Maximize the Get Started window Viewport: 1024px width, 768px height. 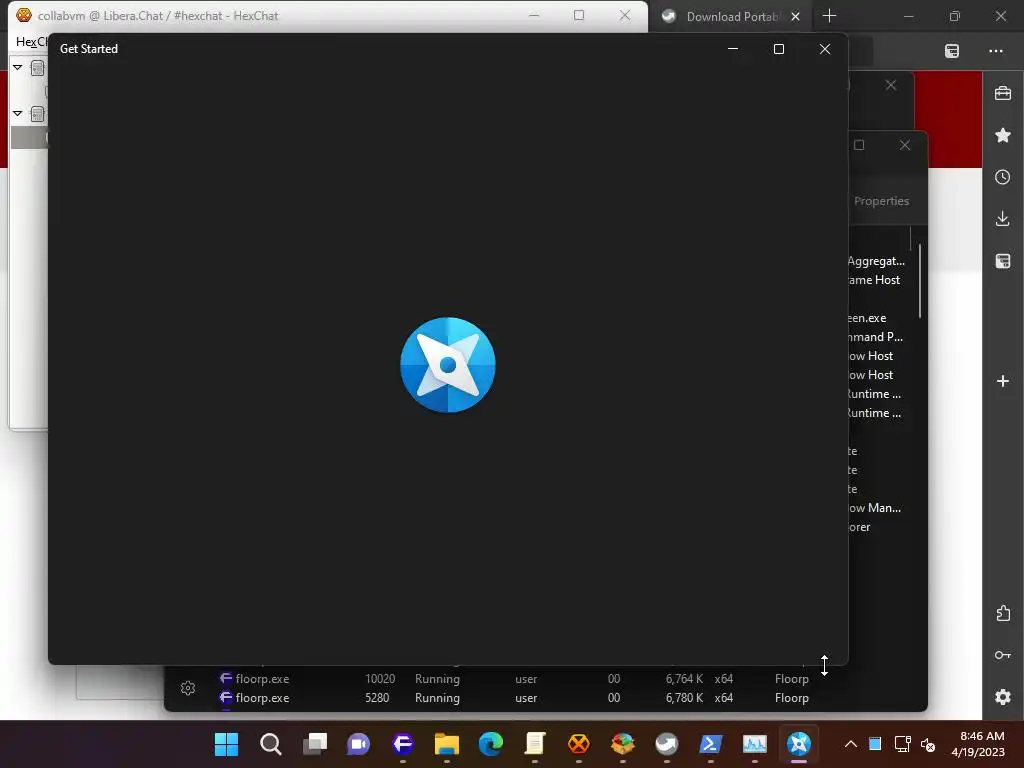[x=778, y=49]
